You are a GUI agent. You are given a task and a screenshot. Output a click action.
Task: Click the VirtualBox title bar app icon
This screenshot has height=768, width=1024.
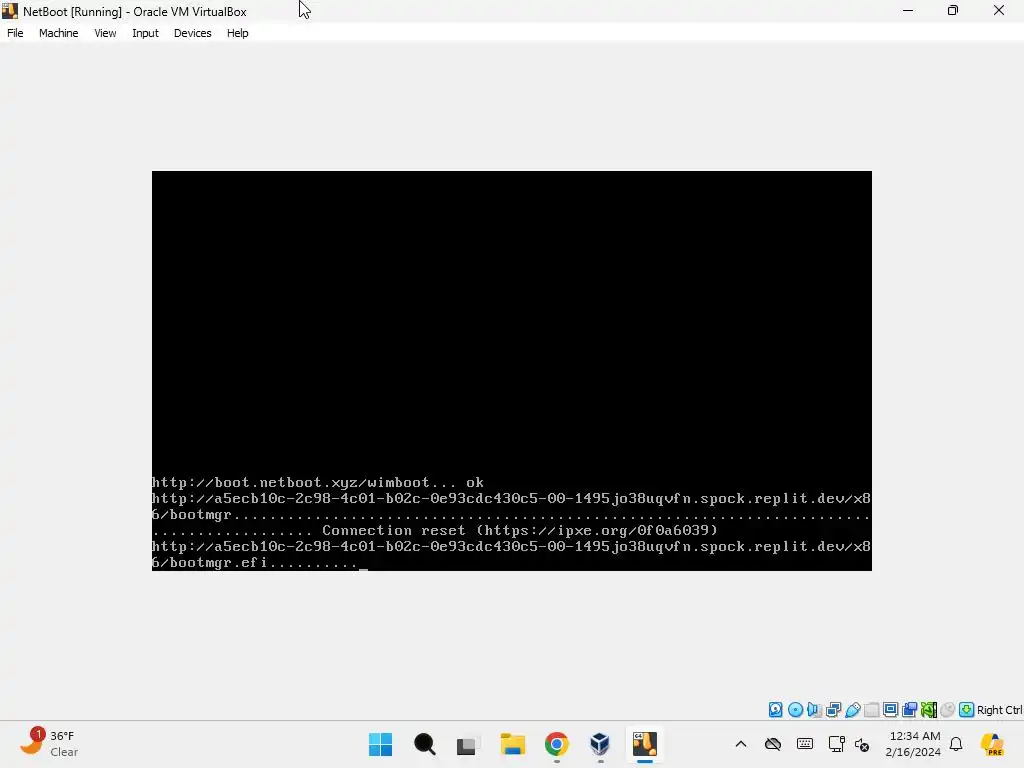pyautogui.click(x=10, y=11)
